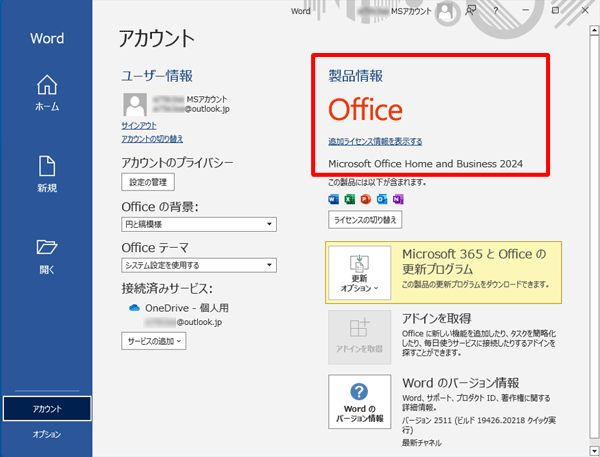Go to the Home (ホーム) page
The image size is (600, 457).
47,93
